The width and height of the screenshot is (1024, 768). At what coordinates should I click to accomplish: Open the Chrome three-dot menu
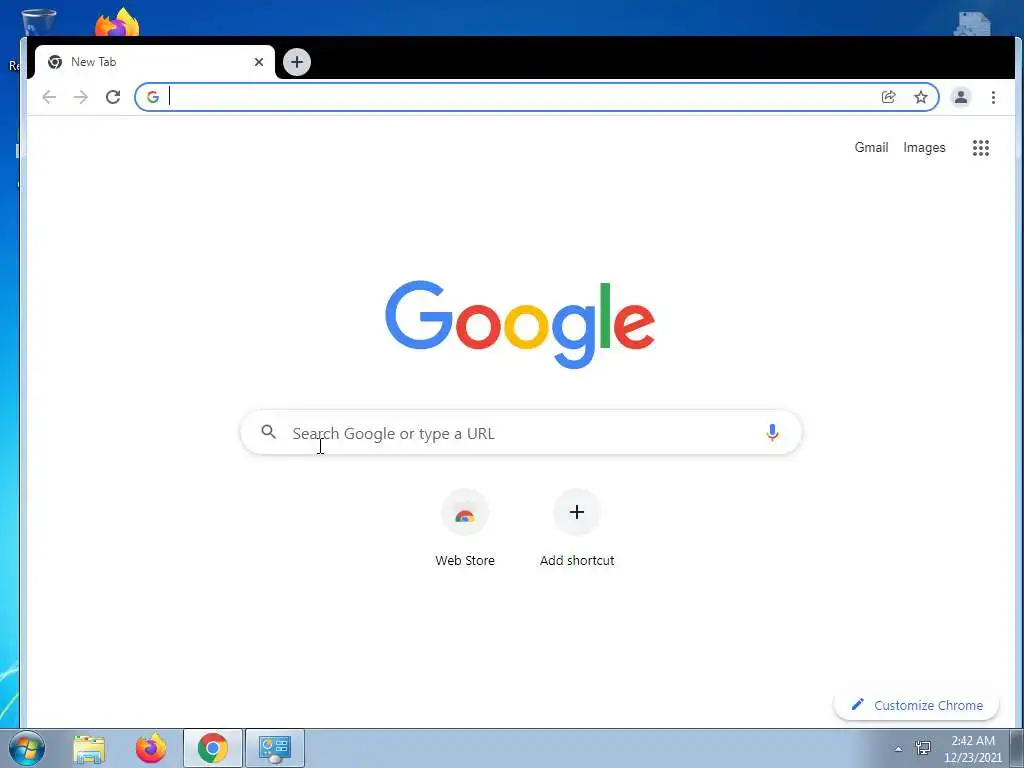[x=993, y=97]
